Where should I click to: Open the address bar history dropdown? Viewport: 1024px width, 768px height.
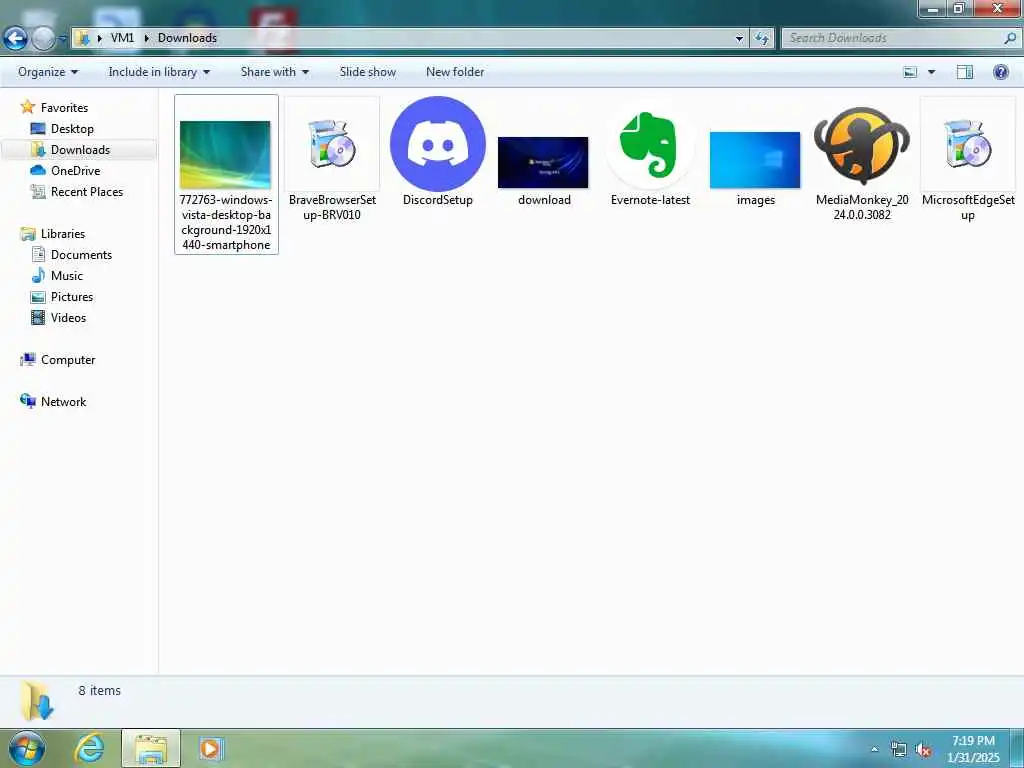739,39
